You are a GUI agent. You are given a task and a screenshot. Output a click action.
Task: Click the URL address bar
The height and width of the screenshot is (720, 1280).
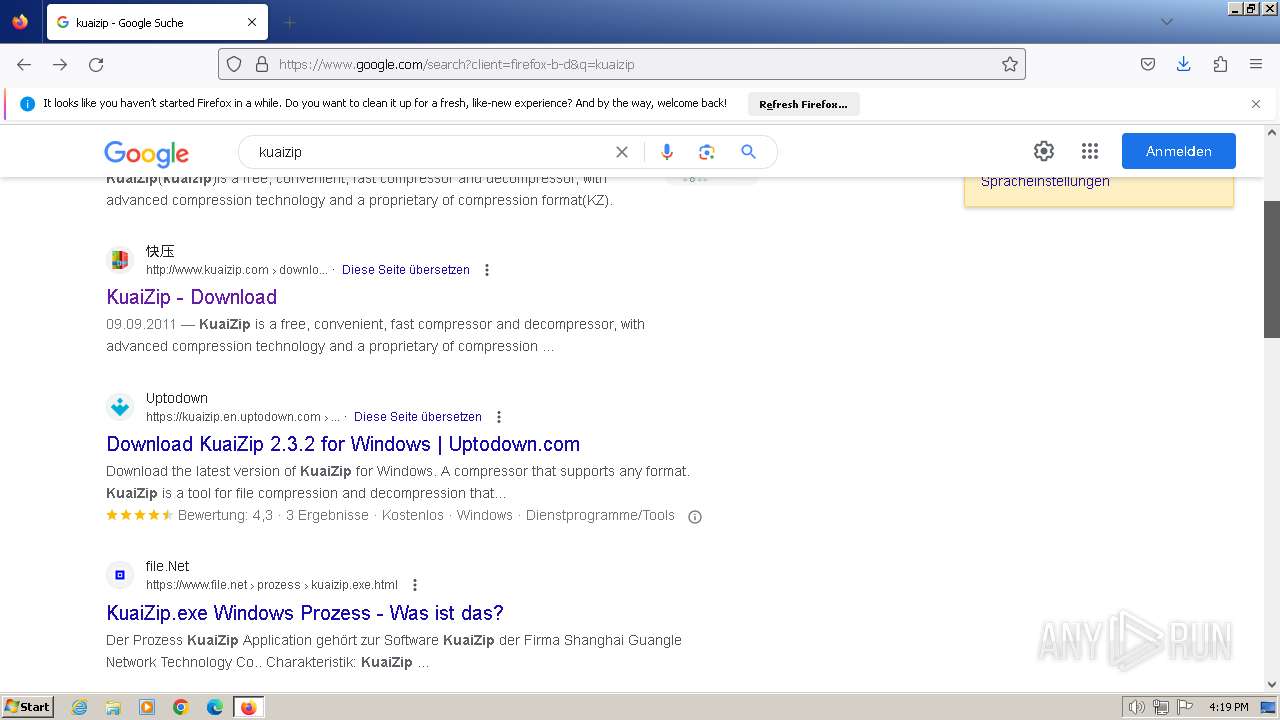tap(622, 64)
